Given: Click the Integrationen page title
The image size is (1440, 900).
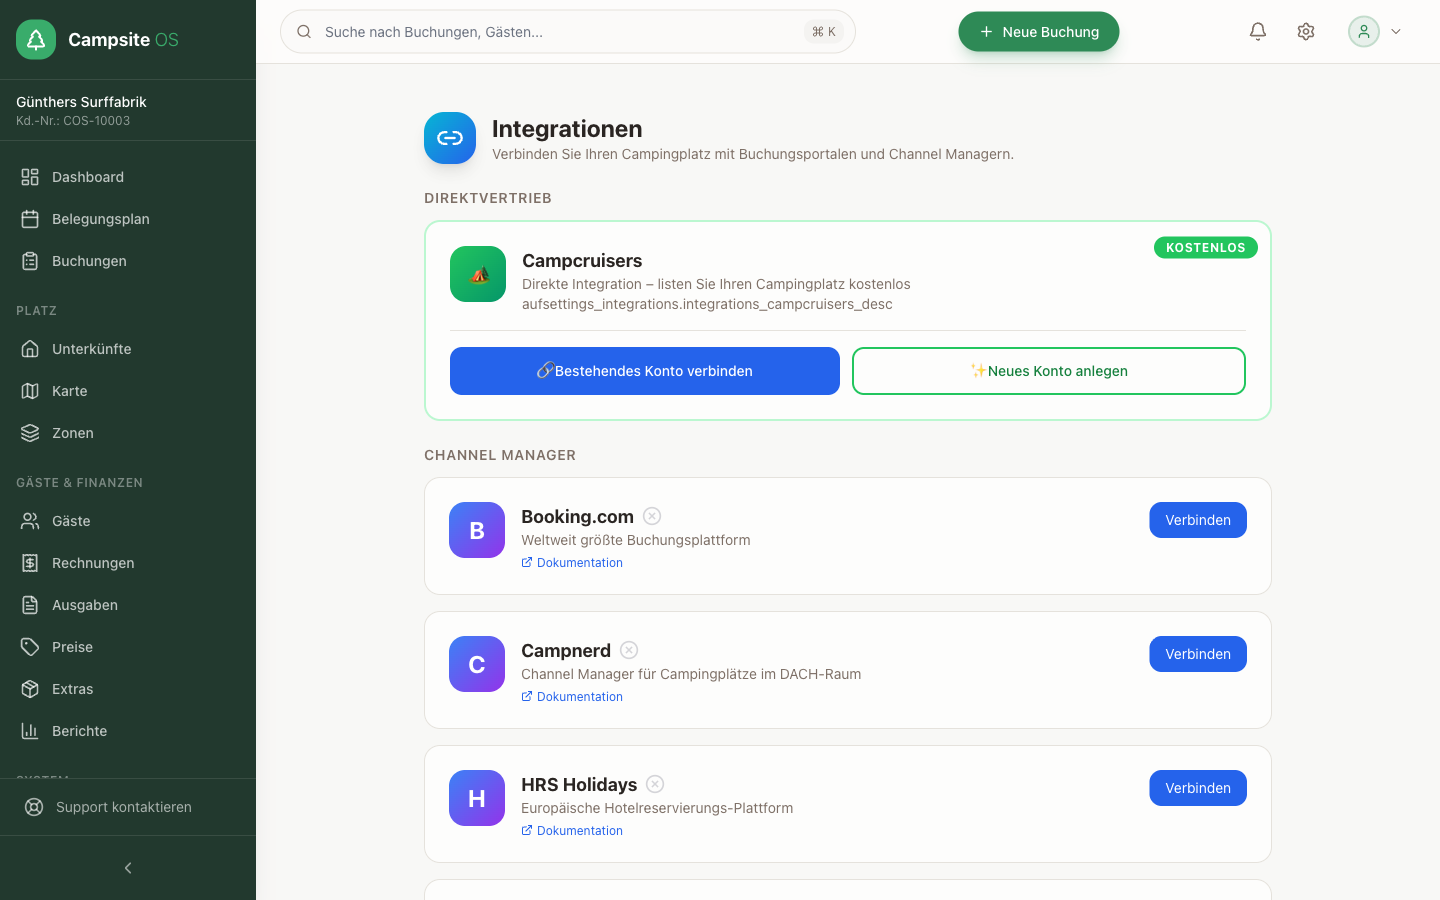Looking at the screenshot, I should tap(567, 129).
